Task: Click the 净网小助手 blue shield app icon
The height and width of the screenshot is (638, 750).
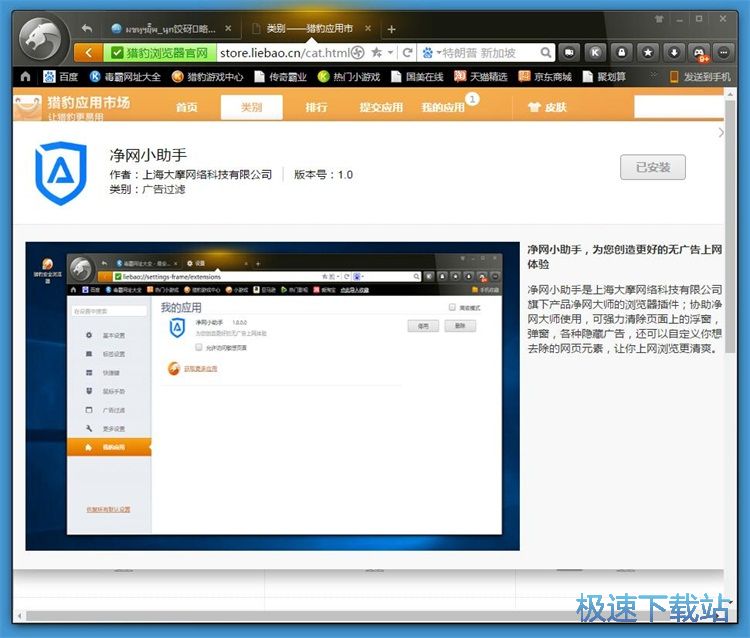Action: [61, 173]
